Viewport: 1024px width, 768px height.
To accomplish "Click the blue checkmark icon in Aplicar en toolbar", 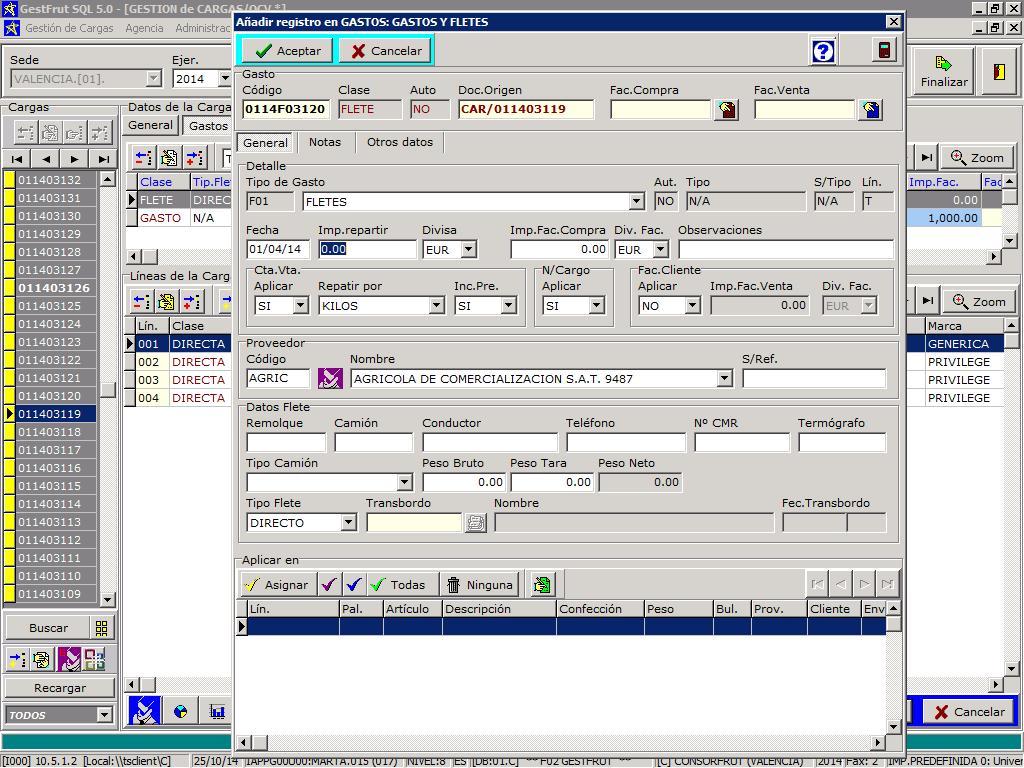I will [353, 585].
